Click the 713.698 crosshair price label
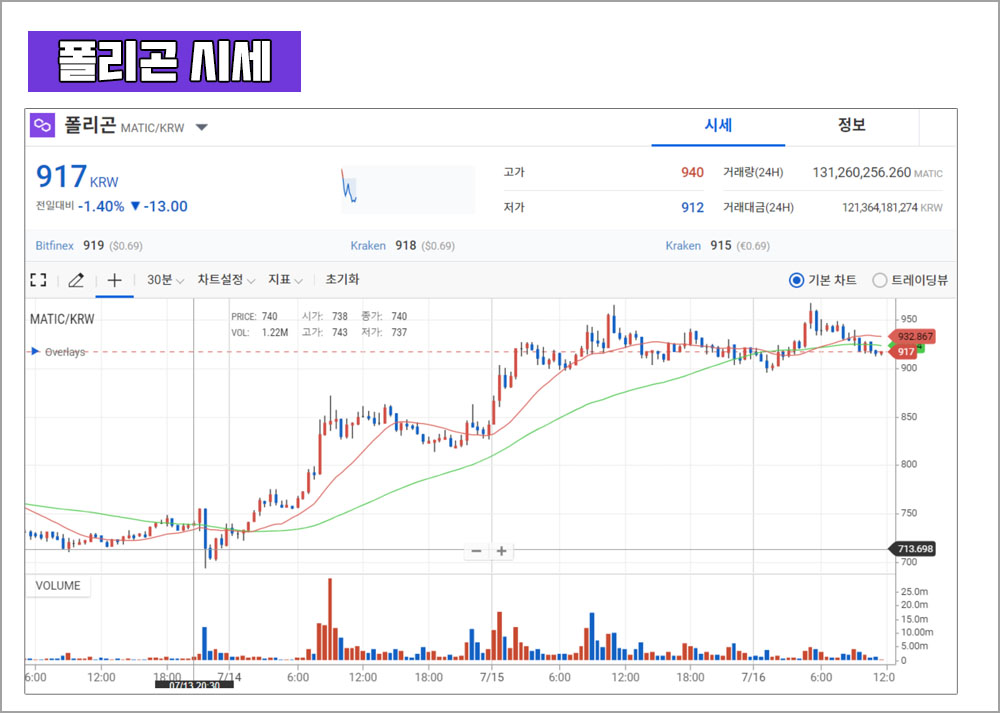1000x713 pixels. coord(912,548)
